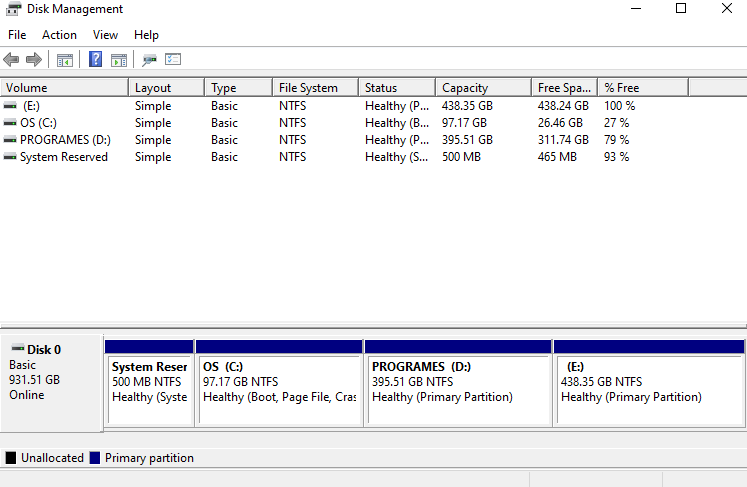Viewport: 747px width, 487px height.
Task: Sort by the Status column header
Action: coord(397,88)
